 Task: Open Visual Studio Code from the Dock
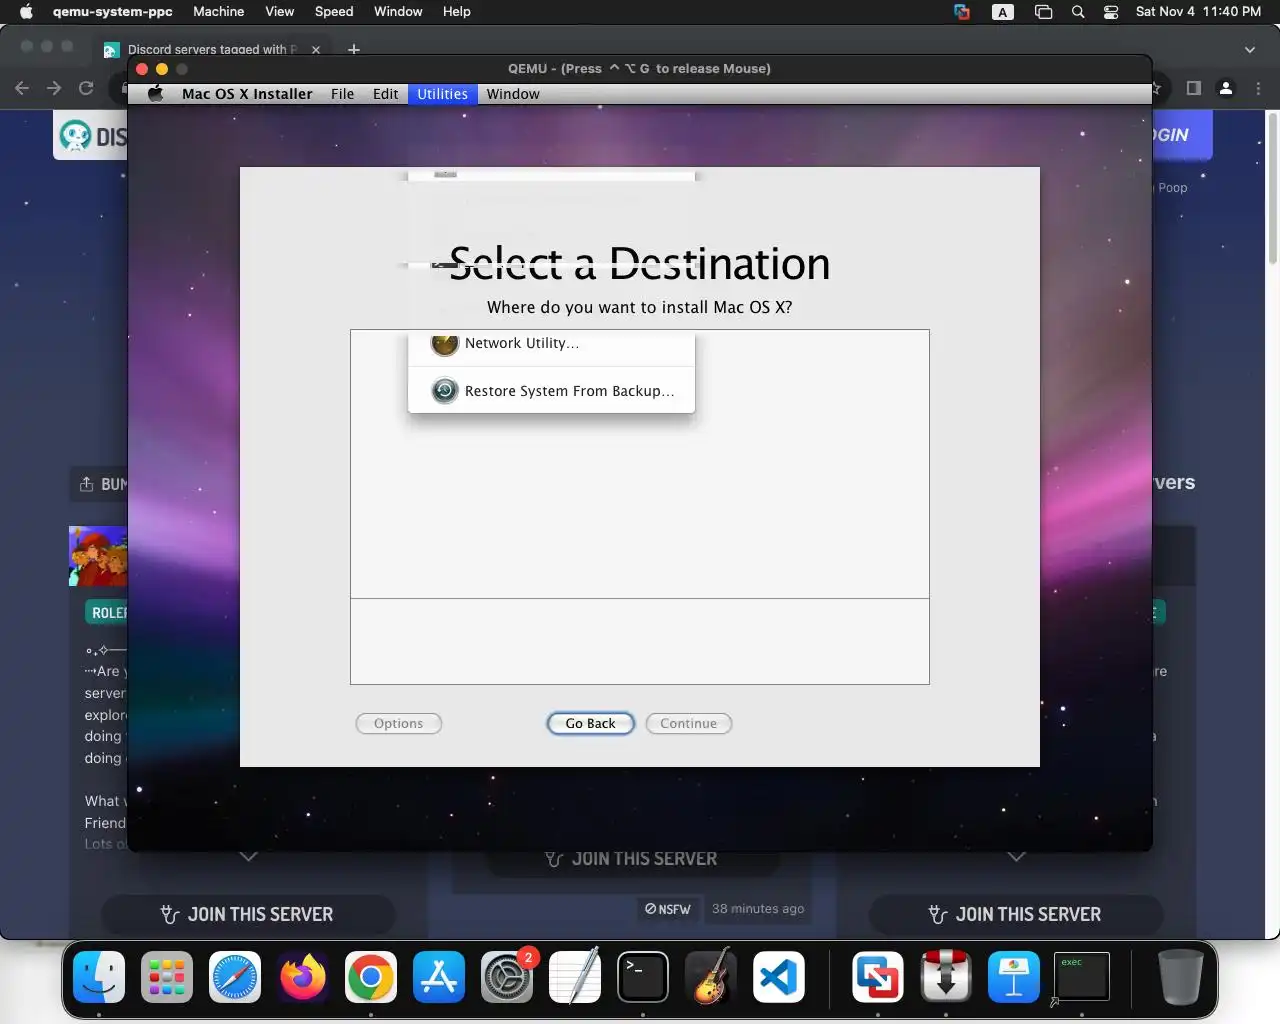click(779, 977)
